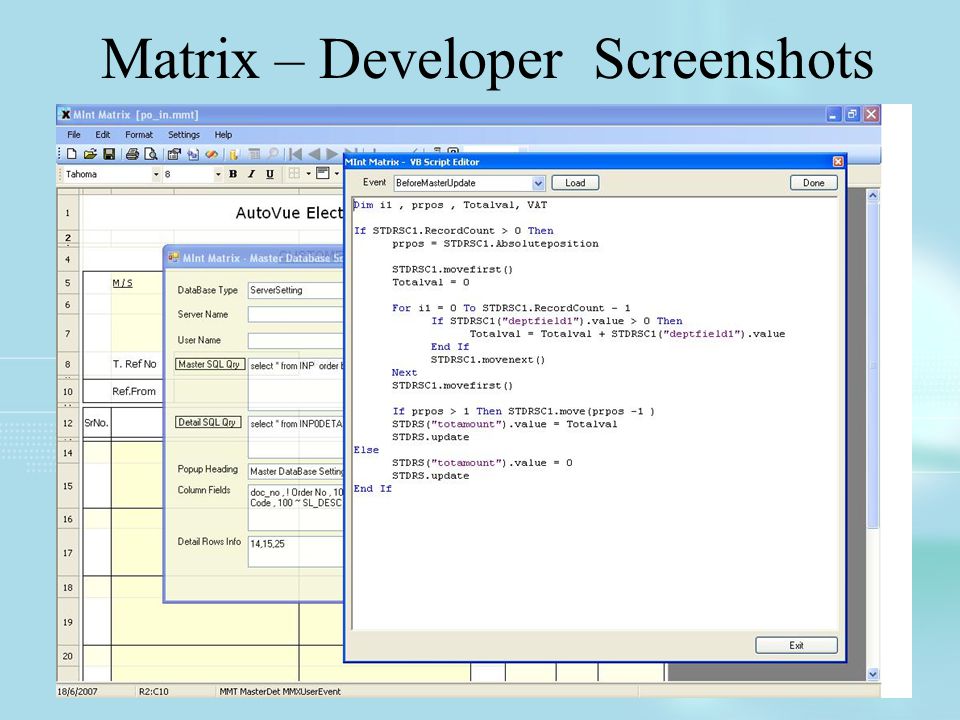Screen dimensions: 960x720
Task: Open the File menu
Action: (74, 135)
